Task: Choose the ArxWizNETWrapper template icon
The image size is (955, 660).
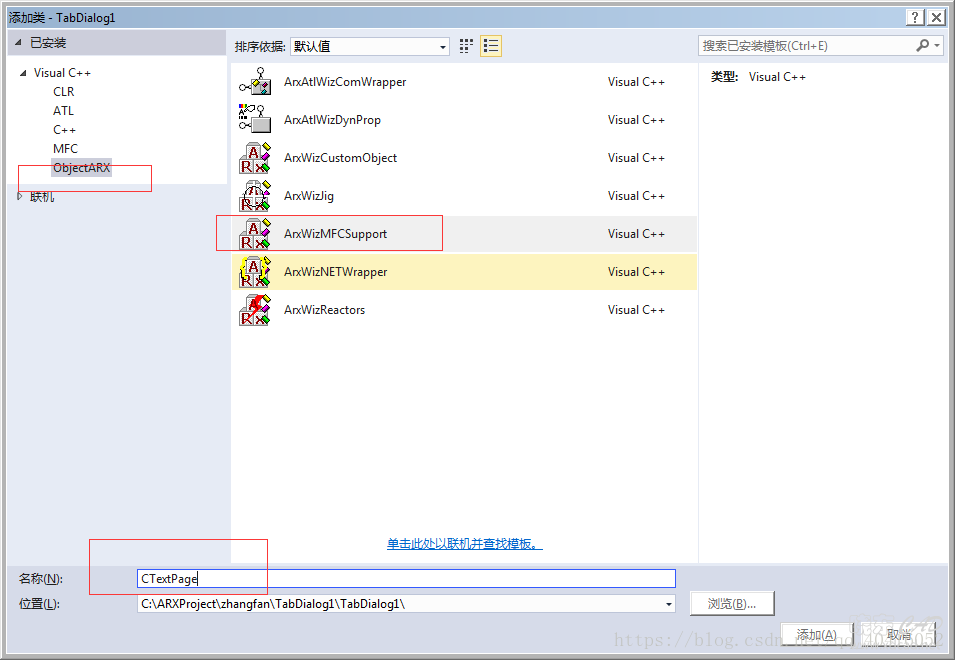Action: pos(255,272)
